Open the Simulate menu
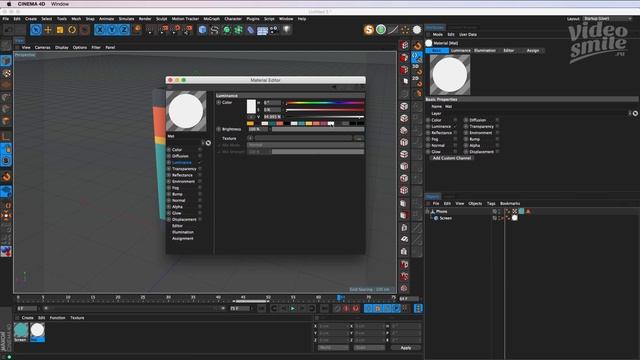Viewport: 640px width, 360px height. [126, 19]
